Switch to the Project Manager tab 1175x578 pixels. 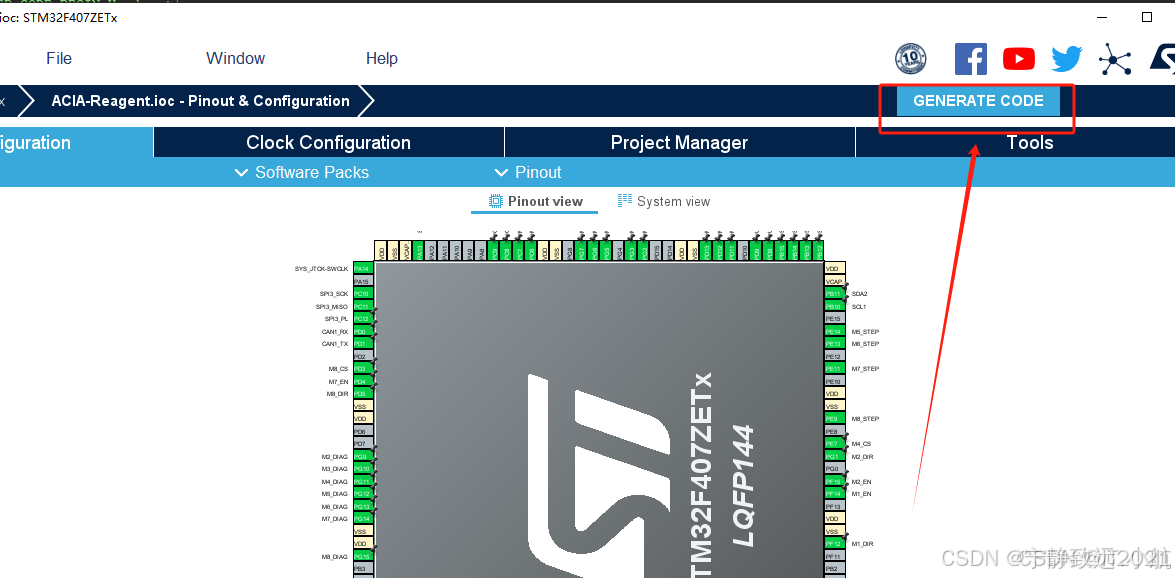(x=679, y=142)
